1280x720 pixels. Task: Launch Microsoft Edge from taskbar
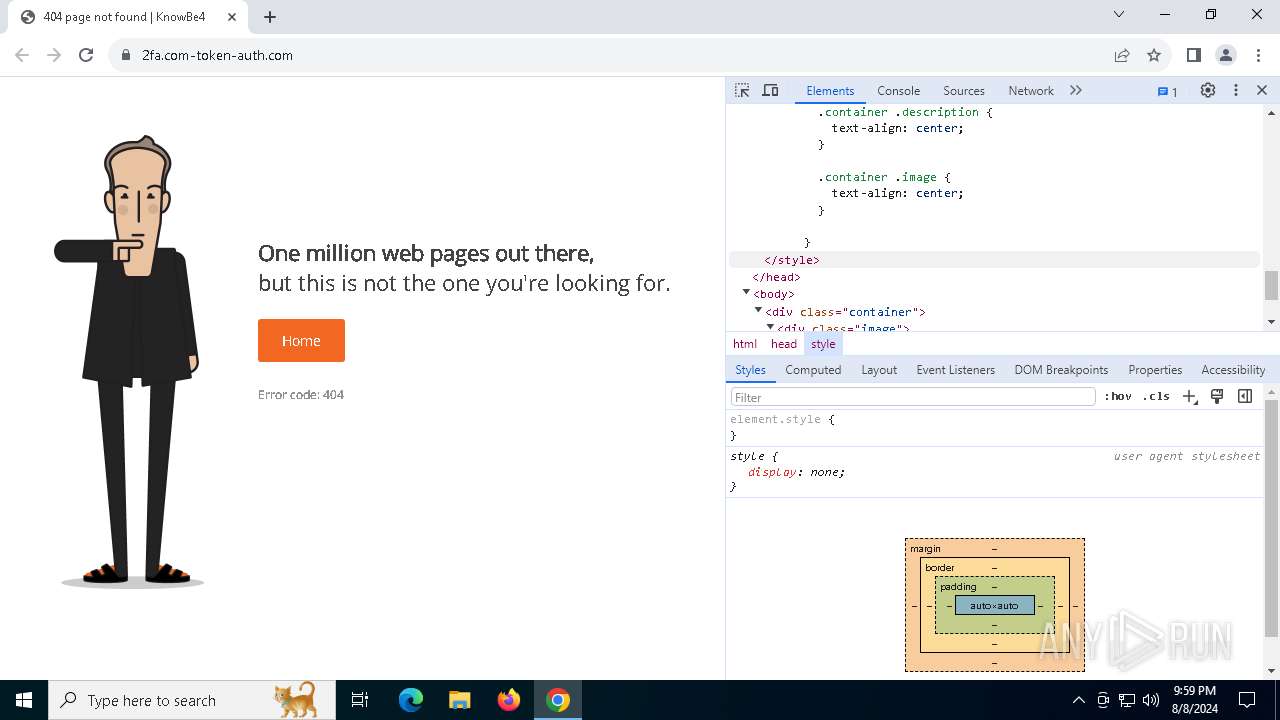coord(411,700)
